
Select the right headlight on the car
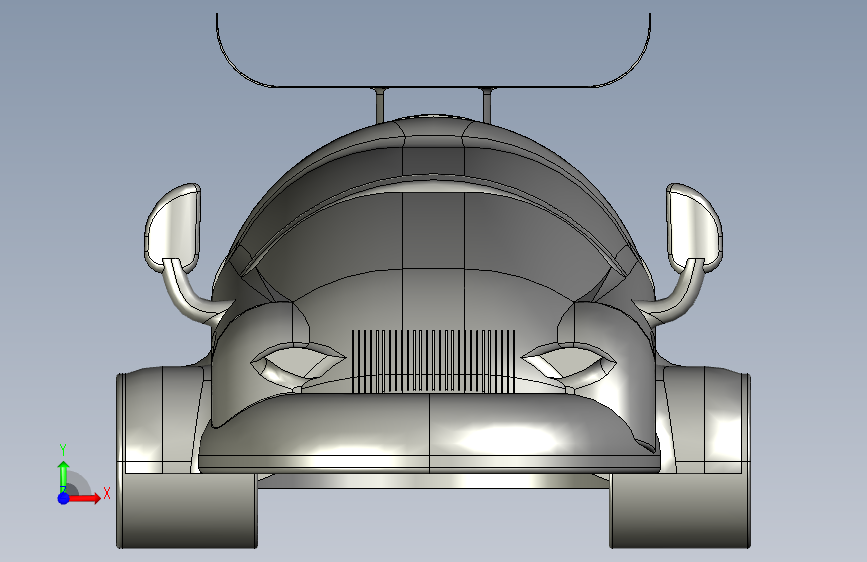pyautogui.click(x=568, y=362)
